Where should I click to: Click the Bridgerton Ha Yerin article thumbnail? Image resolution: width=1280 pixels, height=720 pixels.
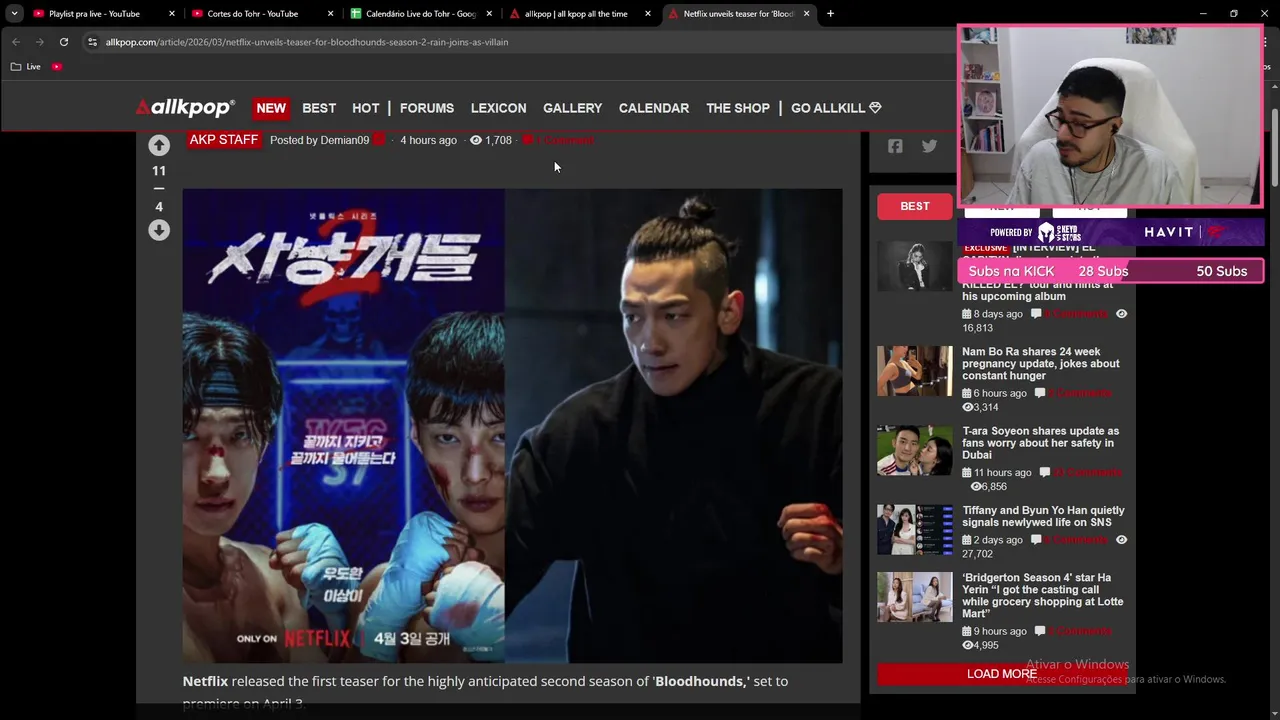pos(915,597)
